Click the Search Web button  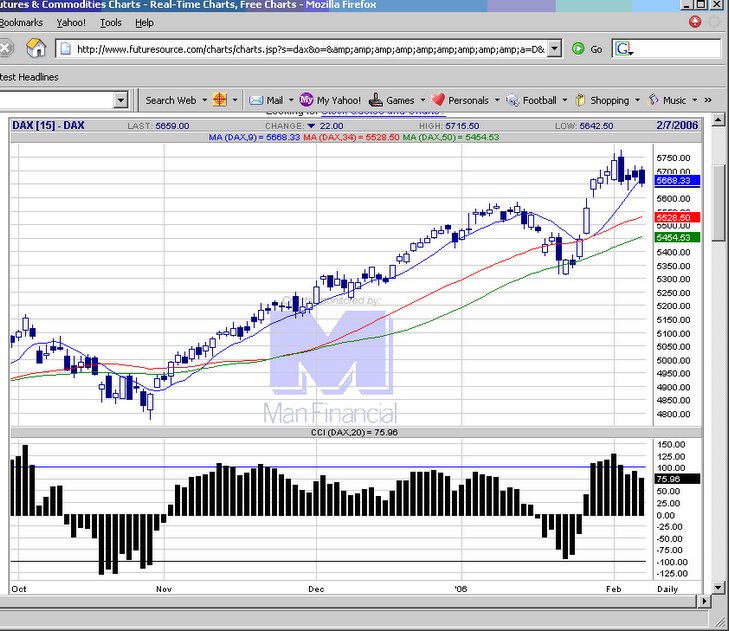coord(171,100)
